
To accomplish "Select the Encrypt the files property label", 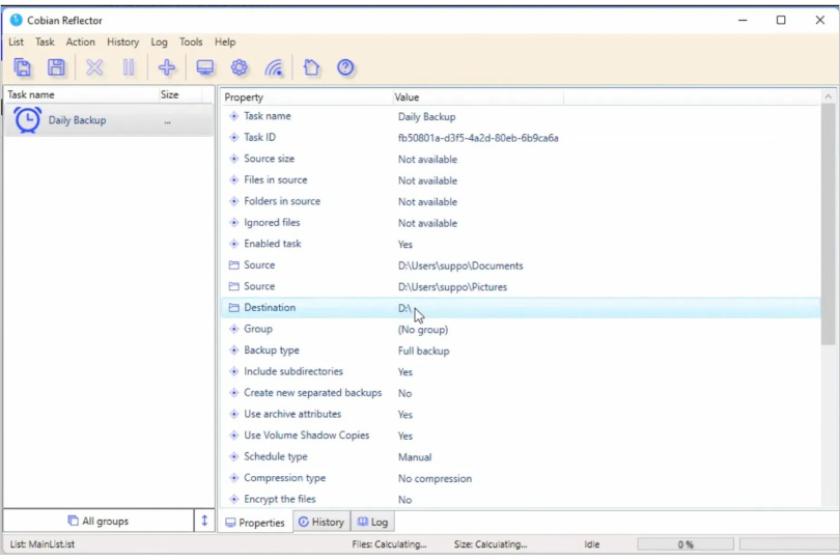I will (x=280, y=499).
